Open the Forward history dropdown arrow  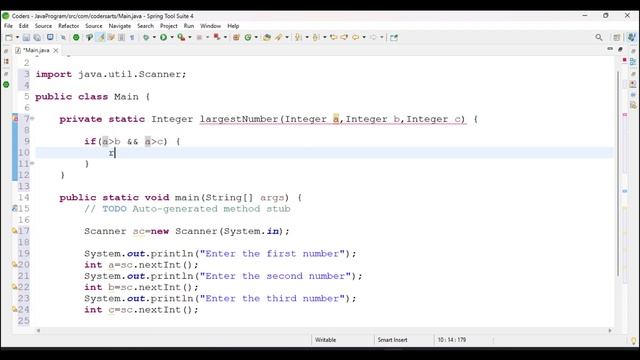tap(382, 38)
